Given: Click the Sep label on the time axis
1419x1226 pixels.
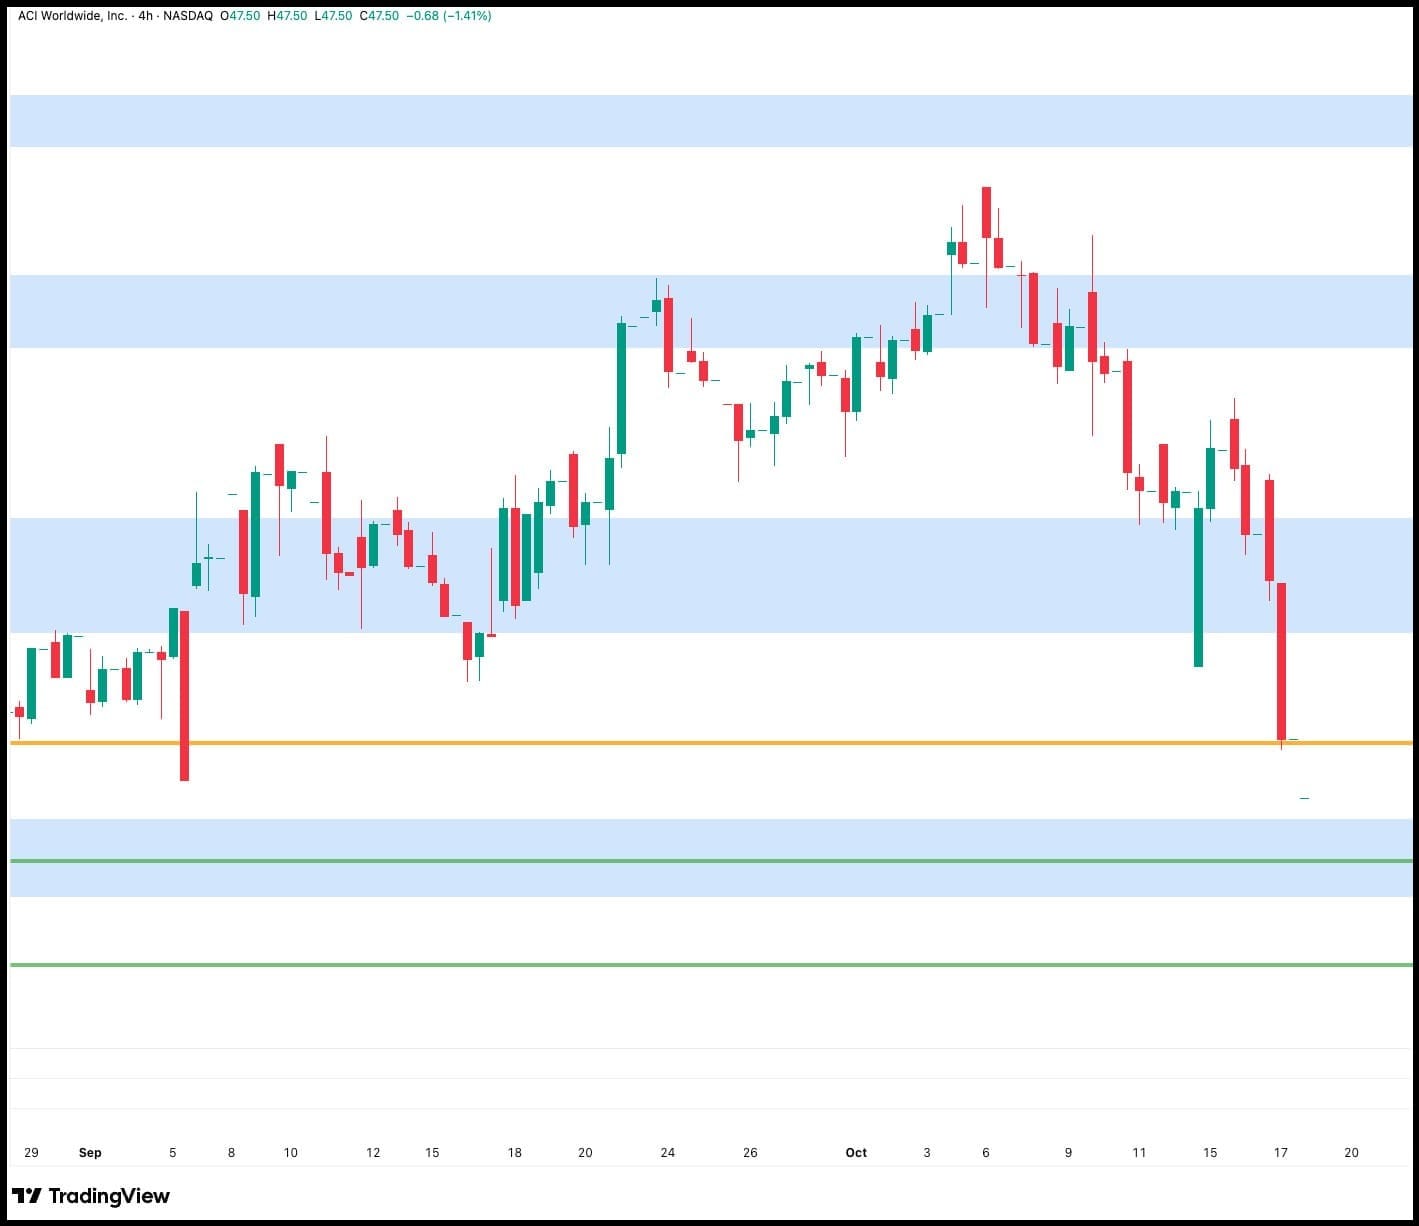Looking at the screenshot, I should pyautogui.click(x=90, y=1153).
